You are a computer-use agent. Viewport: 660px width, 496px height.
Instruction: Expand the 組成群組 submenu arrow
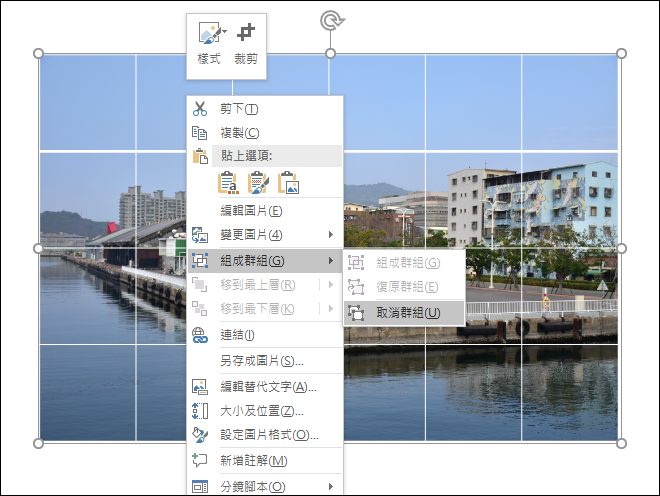click(x=331, y=261)
